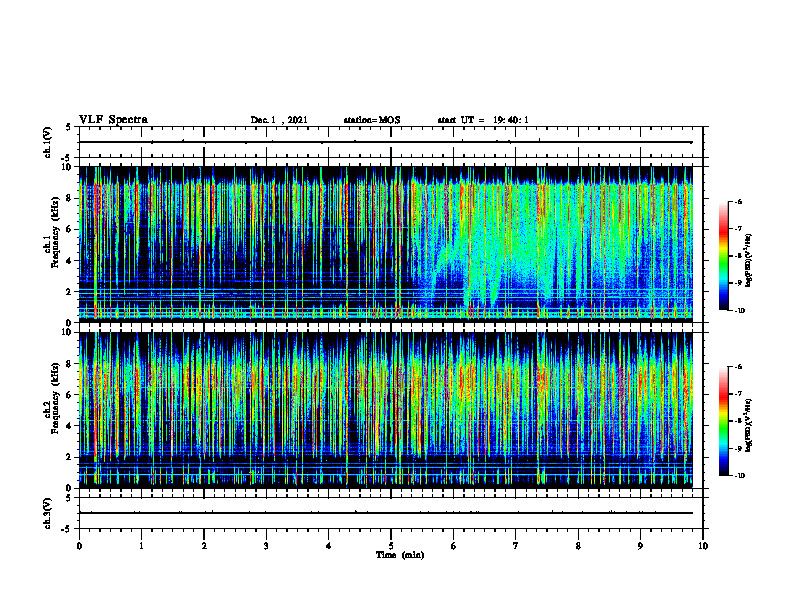Click the "ch.1(V)" waveform axis label

pyautogui.click(x=48, y=142)
